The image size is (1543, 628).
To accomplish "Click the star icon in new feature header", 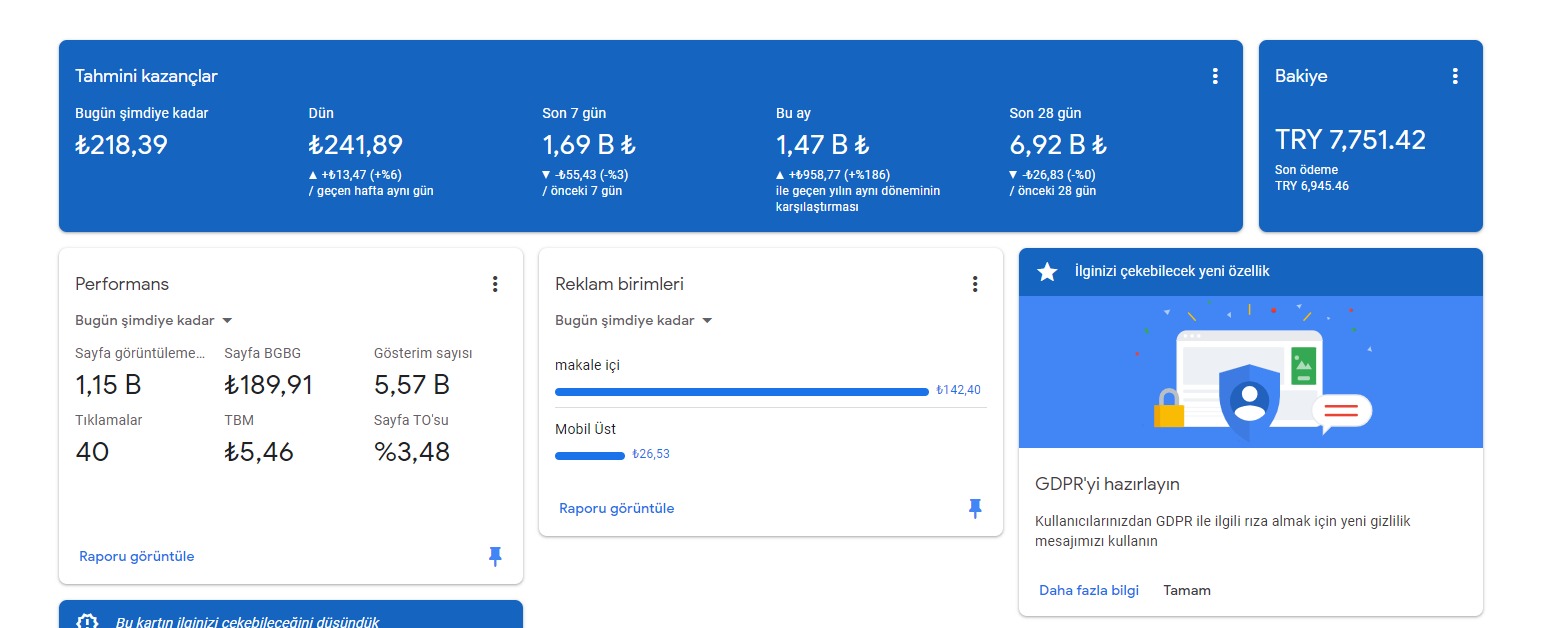I will [1047, 272].
